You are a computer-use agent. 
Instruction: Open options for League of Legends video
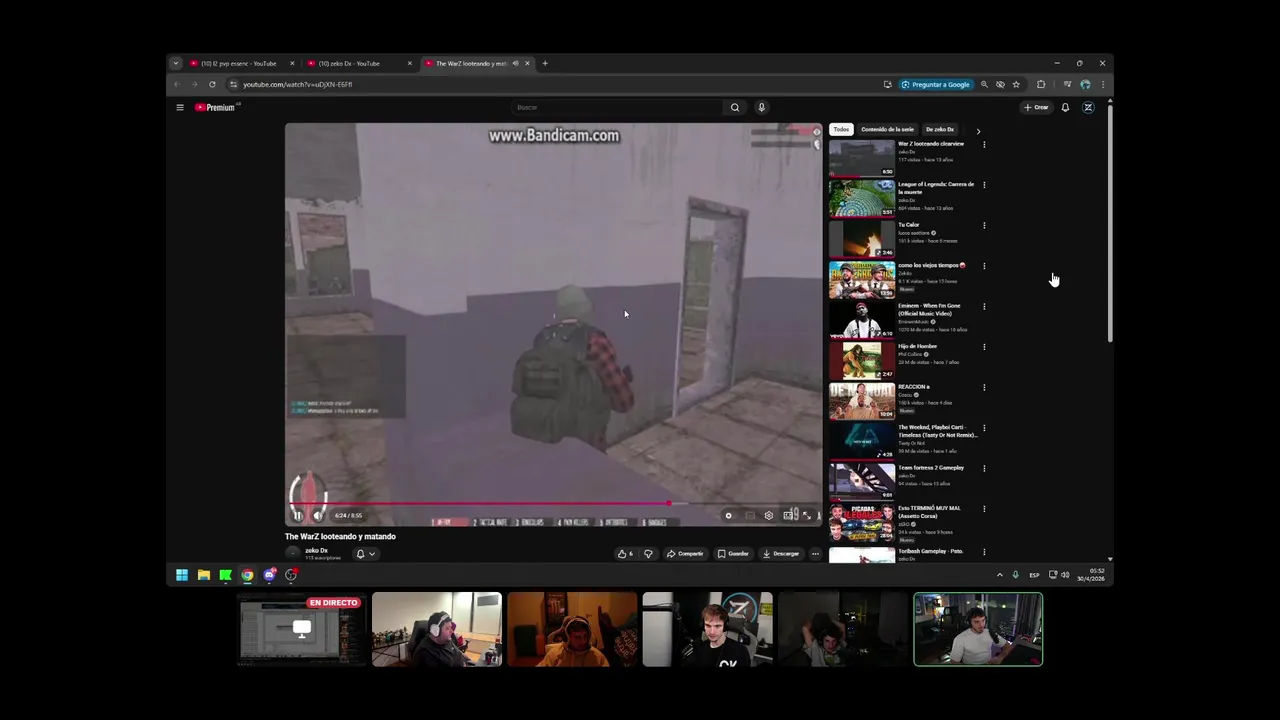[984, 185]
